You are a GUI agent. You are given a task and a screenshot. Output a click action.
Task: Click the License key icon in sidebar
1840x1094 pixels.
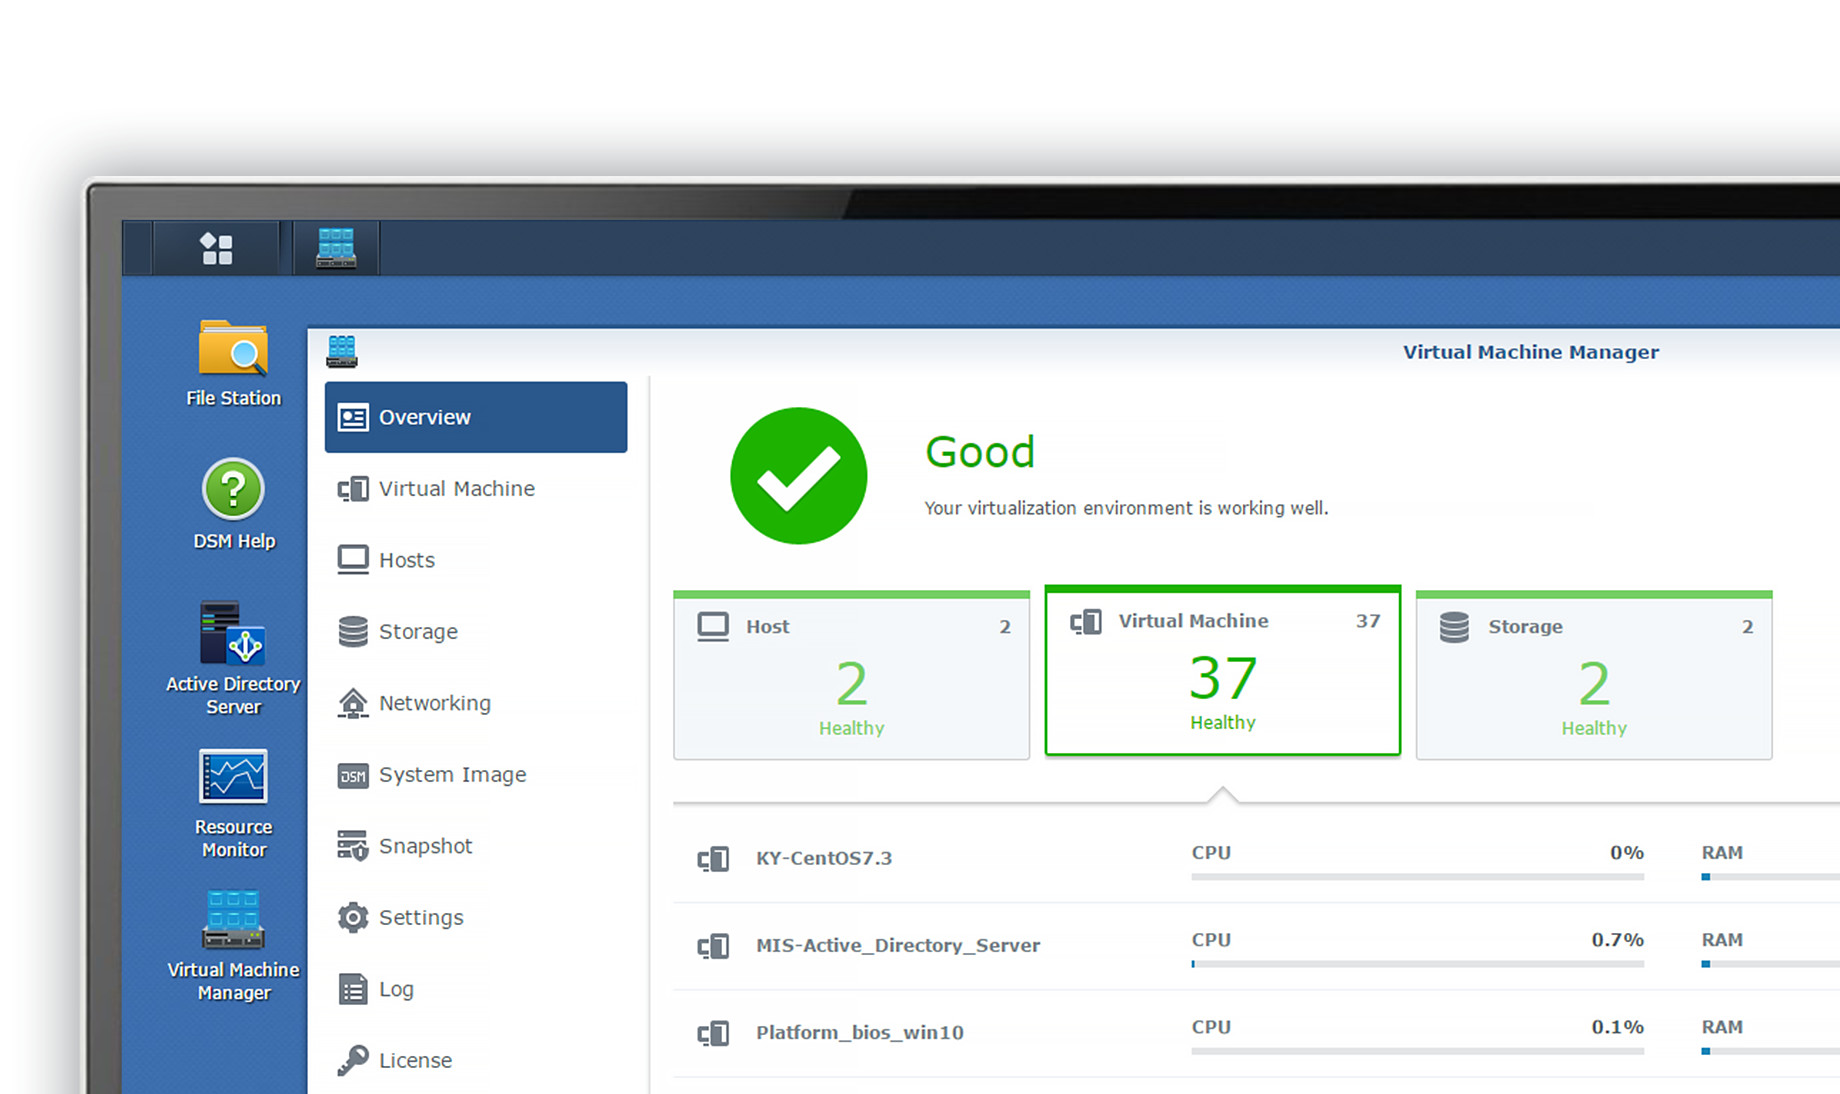click(x=353, y=1060)
